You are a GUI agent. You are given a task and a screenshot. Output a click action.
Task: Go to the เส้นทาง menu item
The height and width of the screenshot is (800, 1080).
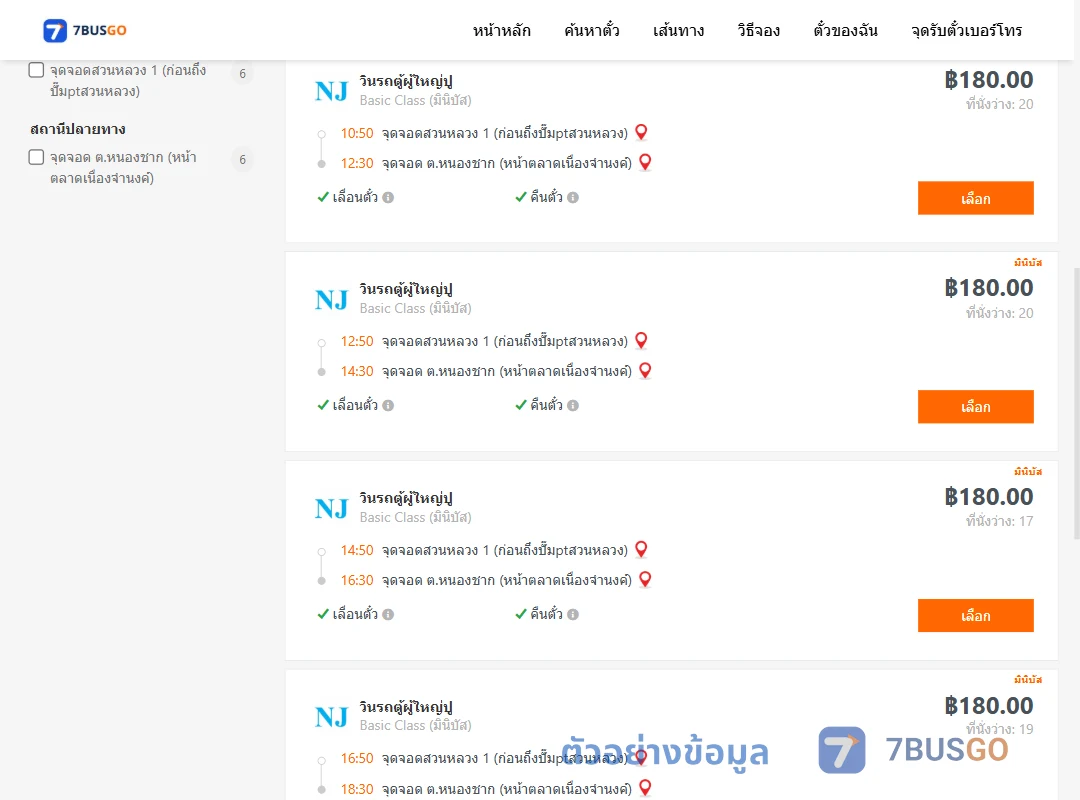click(678, 30)
